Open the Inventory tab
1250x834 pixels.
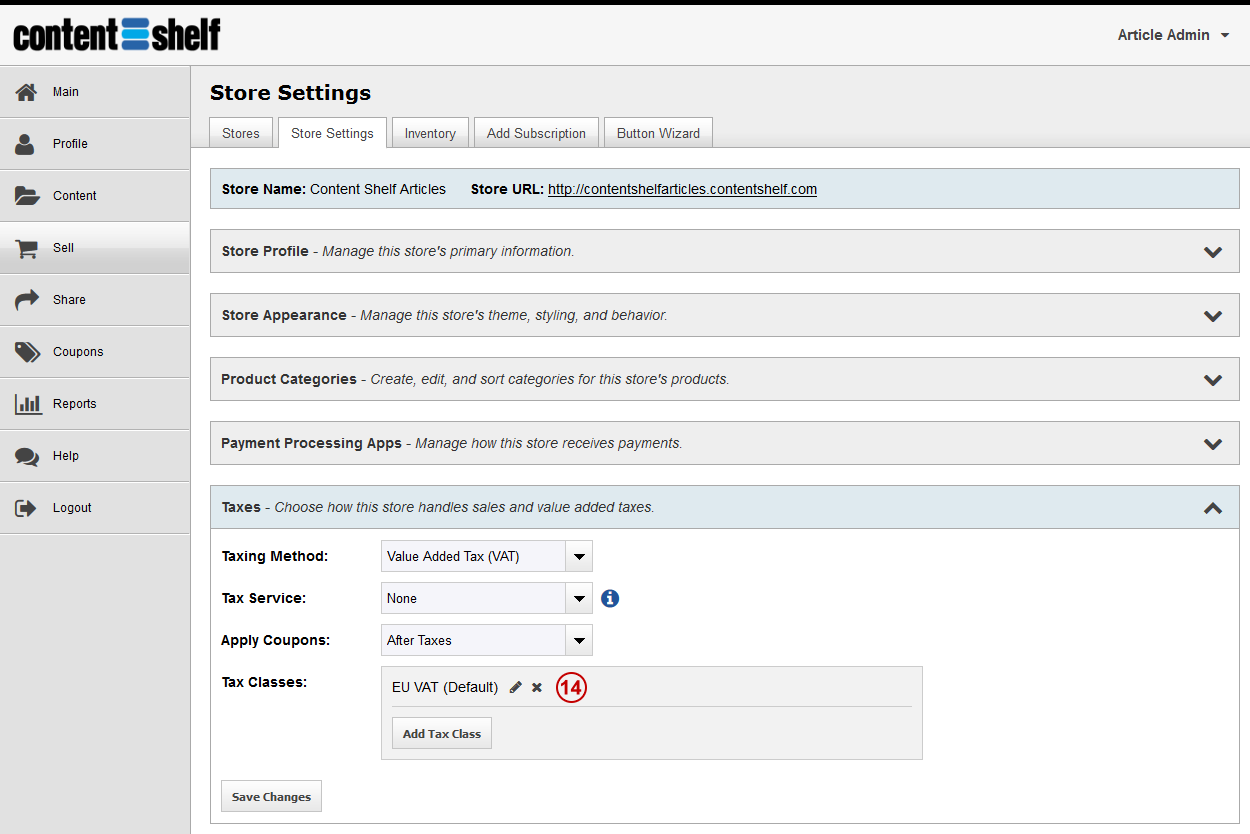click(430, 133)
